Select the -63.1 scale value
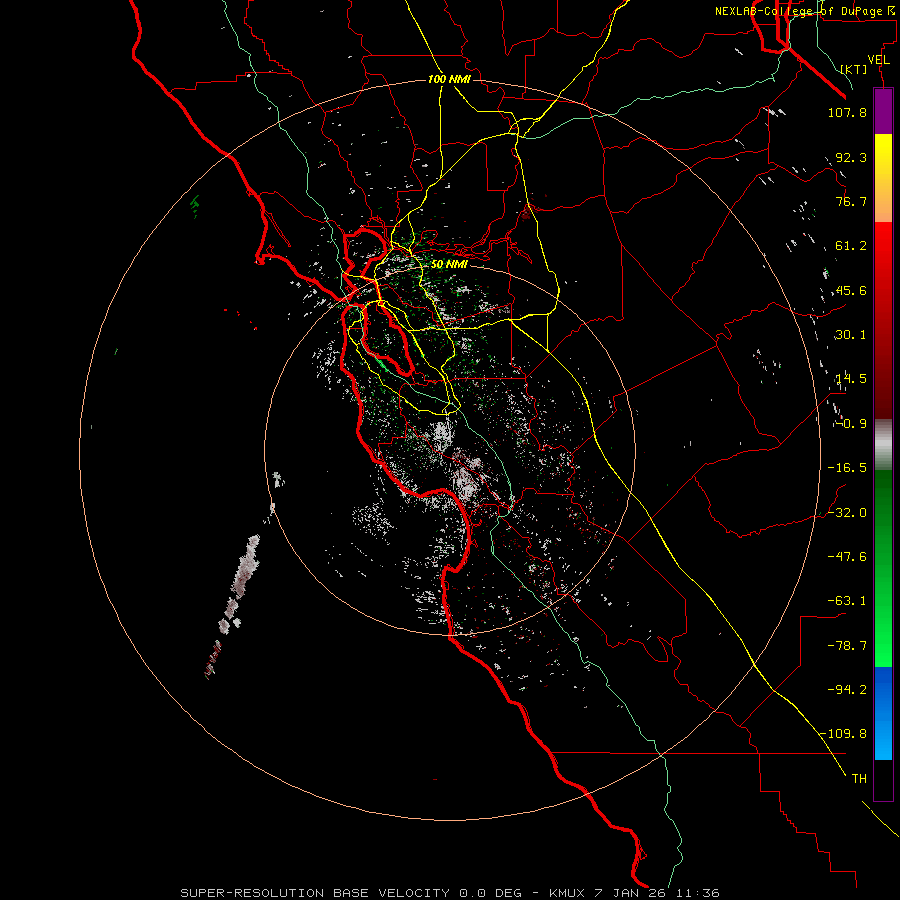Image resolution: width=900 pixels, height=900 pixels. (847, 601)
